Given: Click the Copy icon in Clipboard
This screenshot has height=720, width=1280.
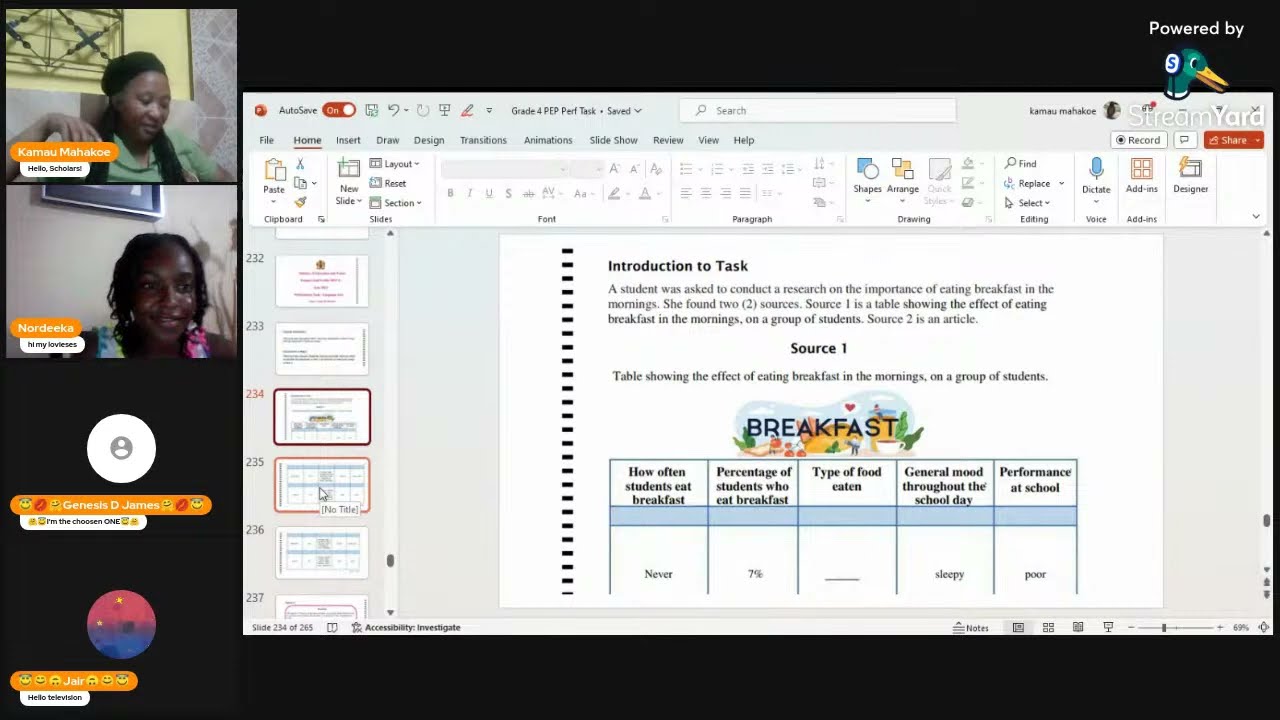Looking at the screenshot, I should click(300, 183).
